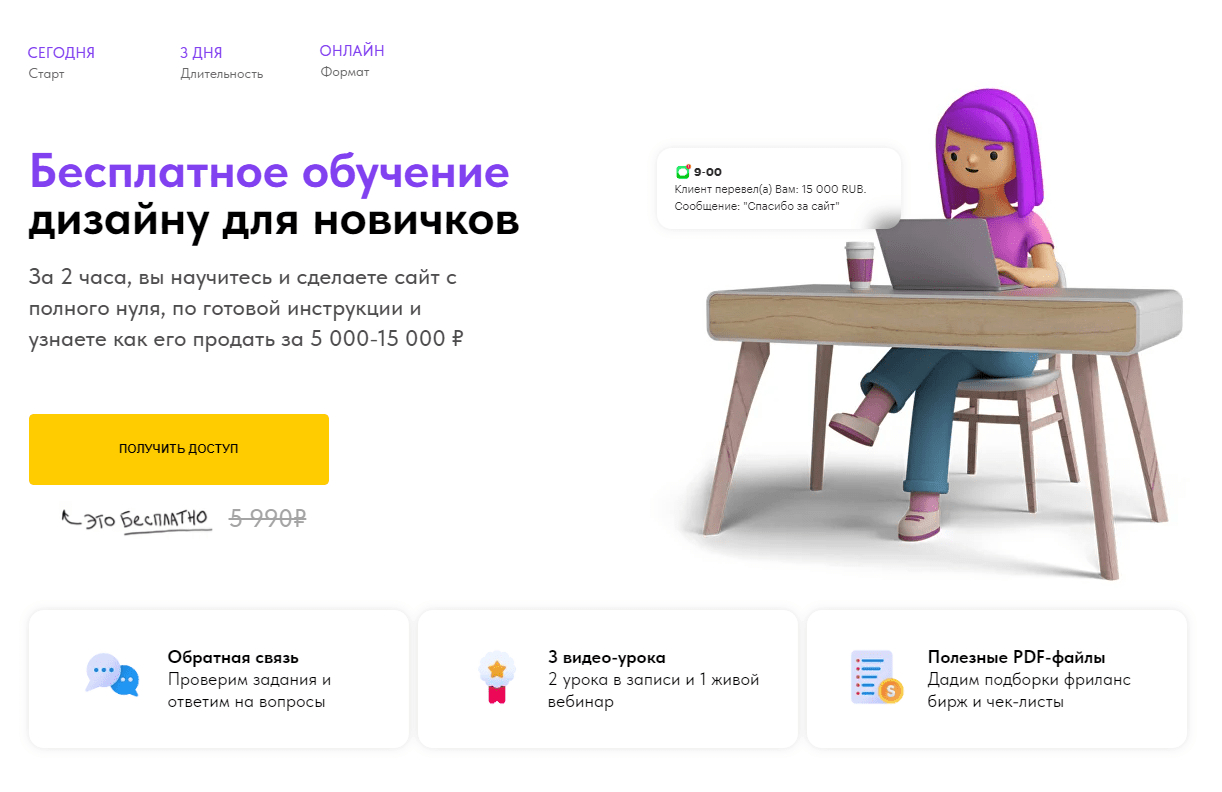Click the Бесплатное обучение purple heading

(269, 172)
